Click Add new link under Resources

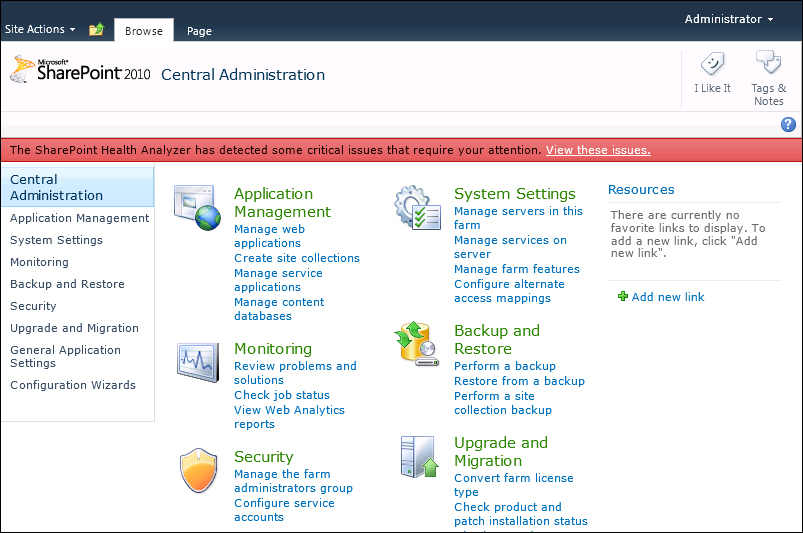668,297
